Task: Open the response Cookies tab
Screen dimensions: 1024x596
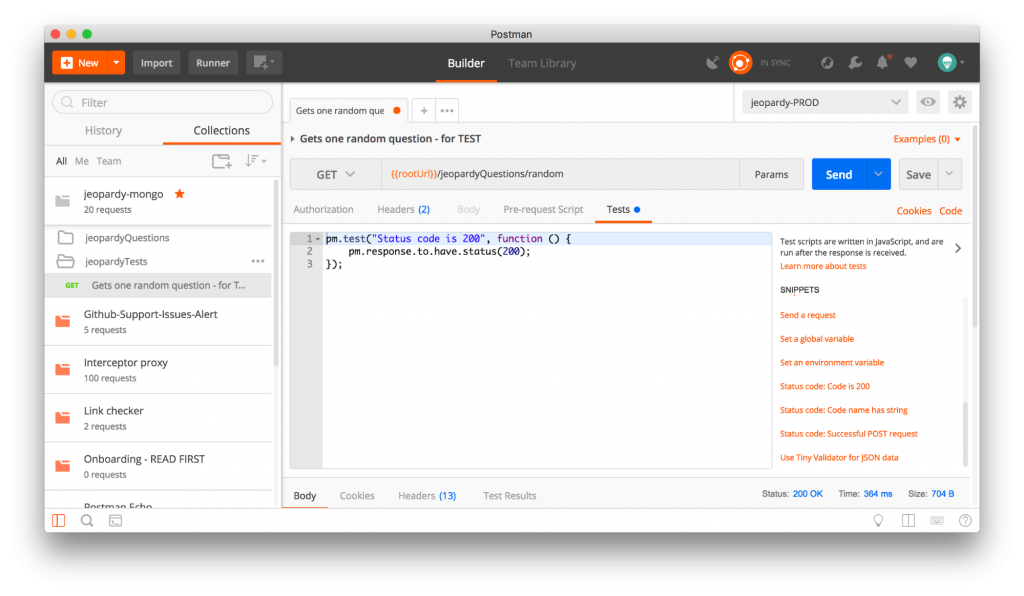Action: pyautogui.click(x=357, y=495)
